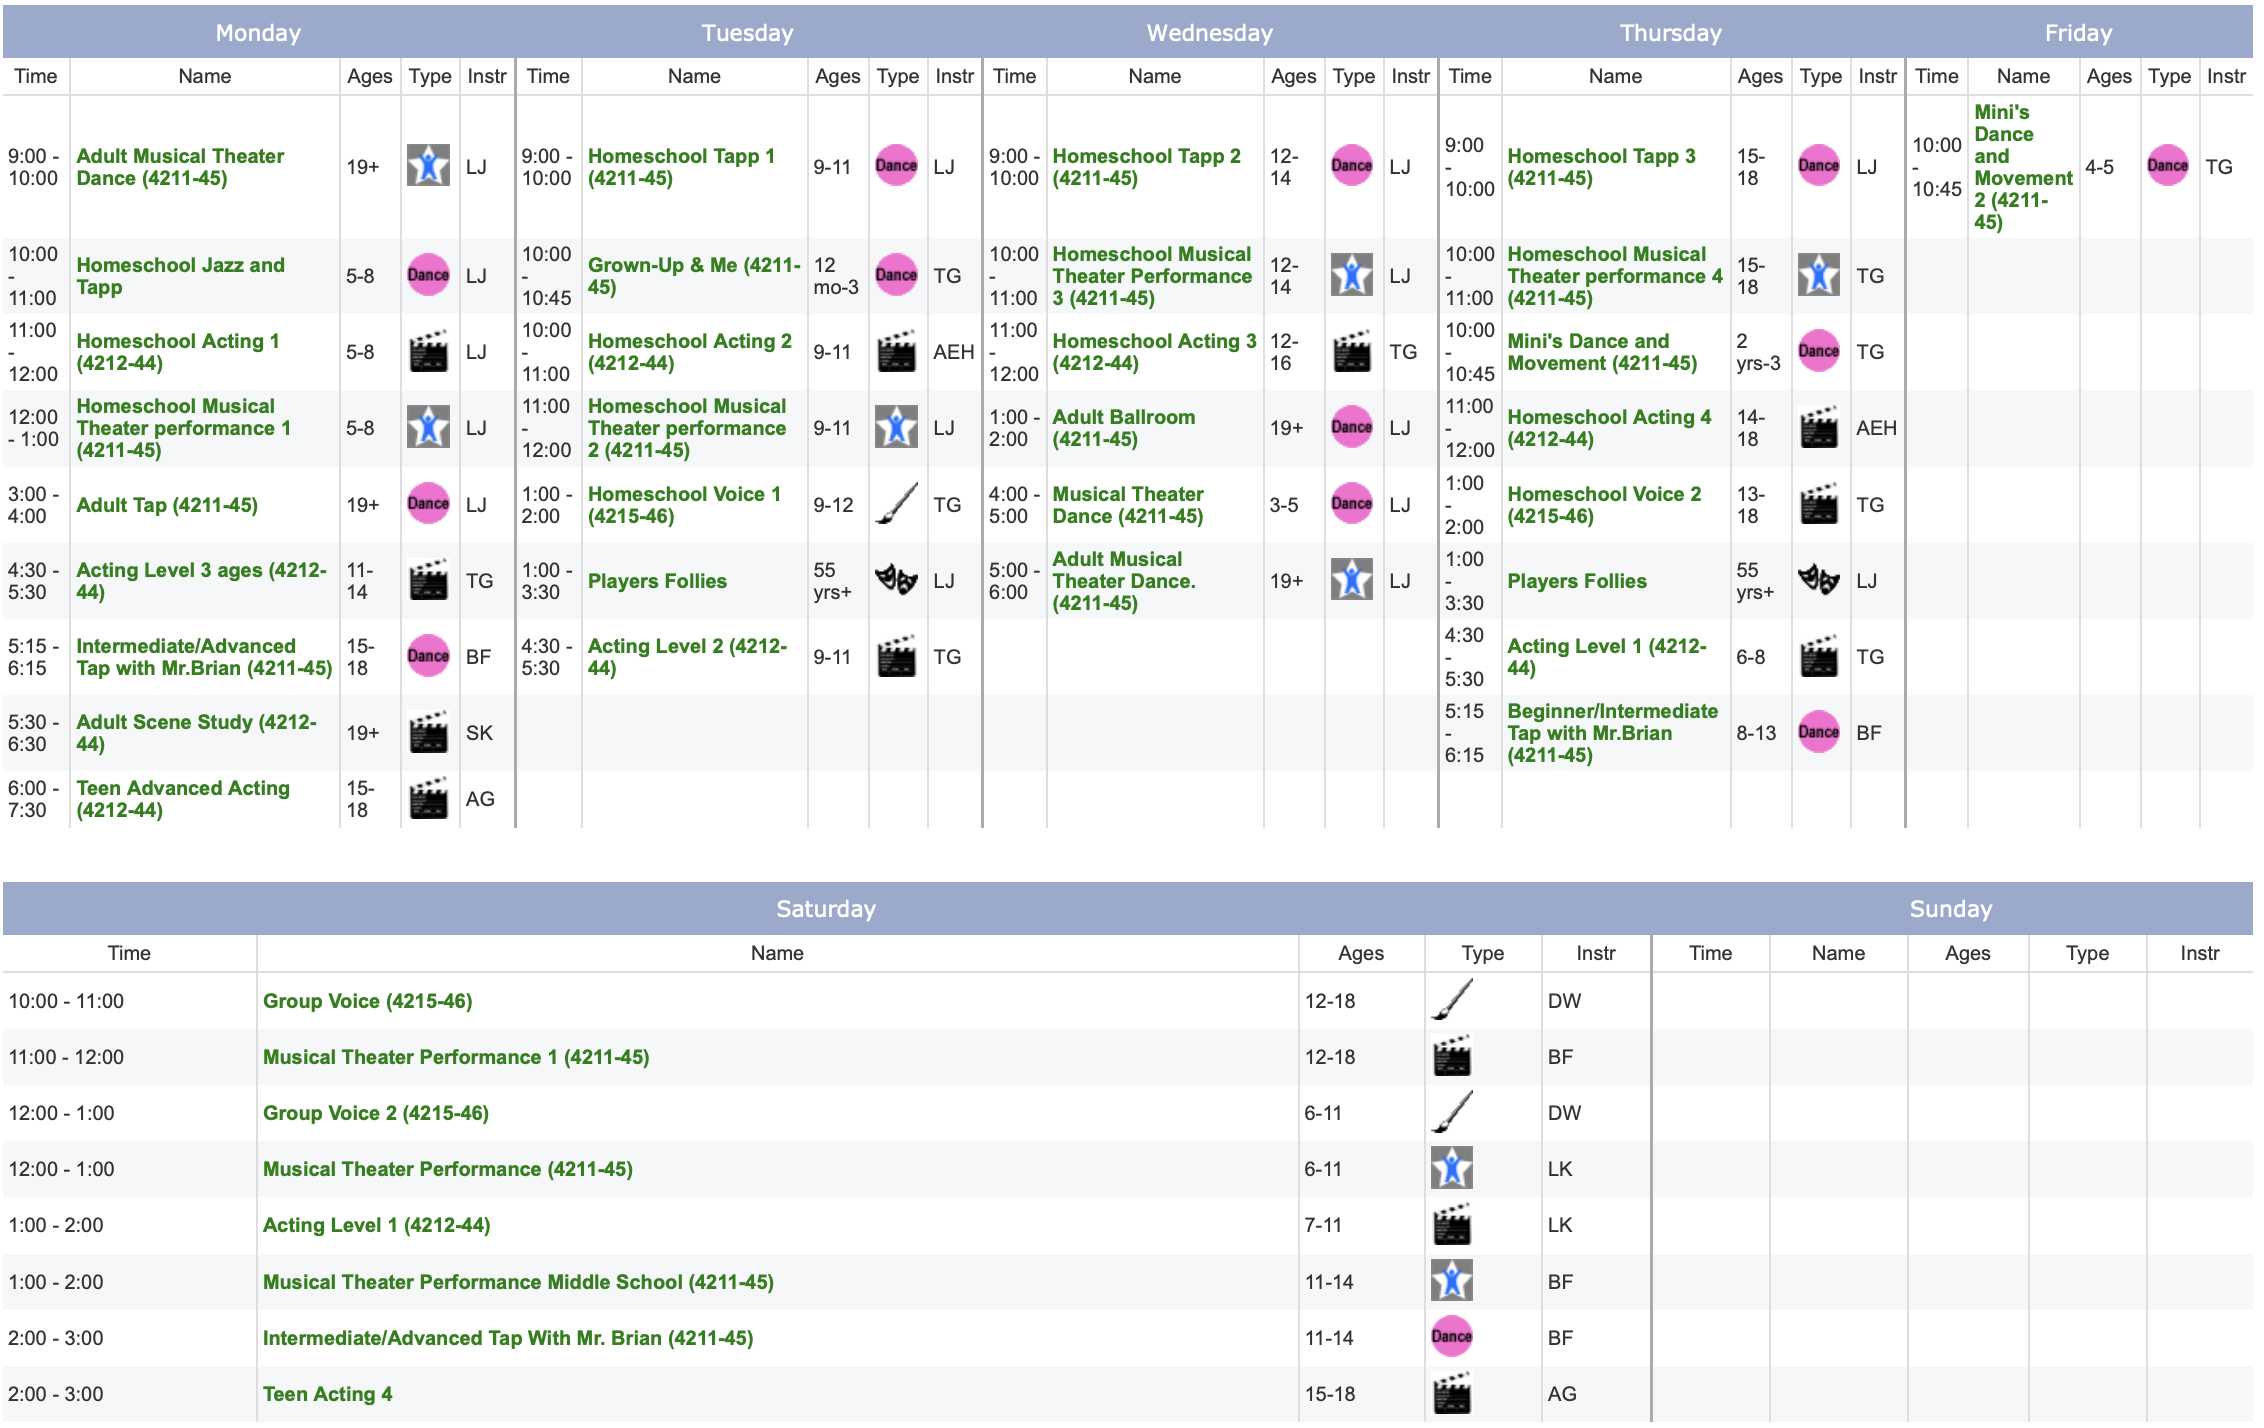Open Friday Mini's Dance and Movement 2 link

click(x=2023, y=167)
